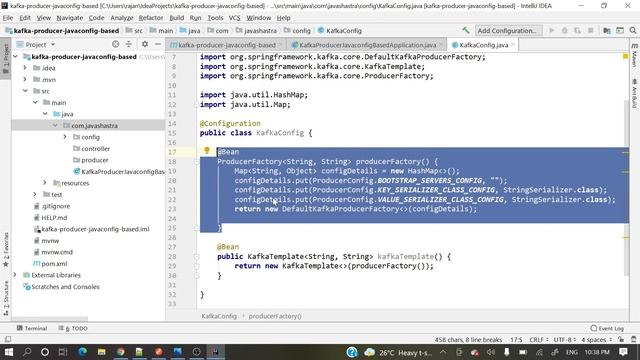Open 4 spaces indent dropdown
Viewport: 640px width, 360px height.
click(597, 340)
